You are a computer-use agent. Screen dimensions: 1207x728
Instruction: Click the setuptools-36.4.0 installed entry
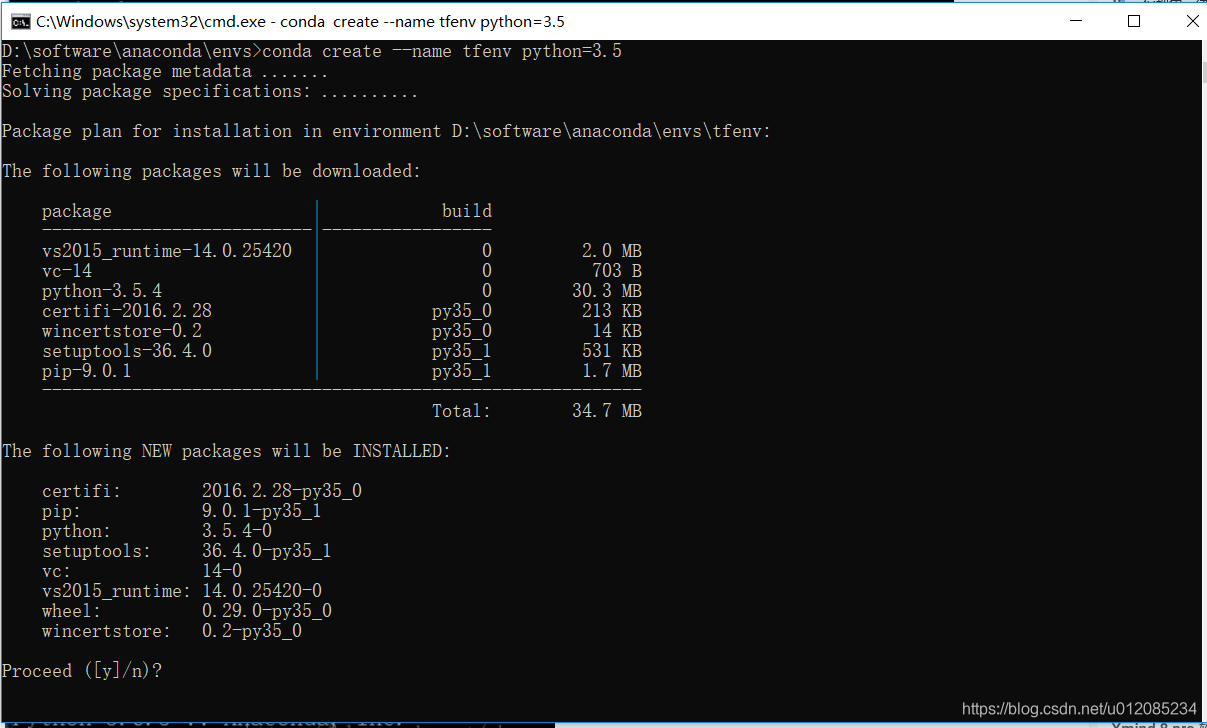coord(185,550)
